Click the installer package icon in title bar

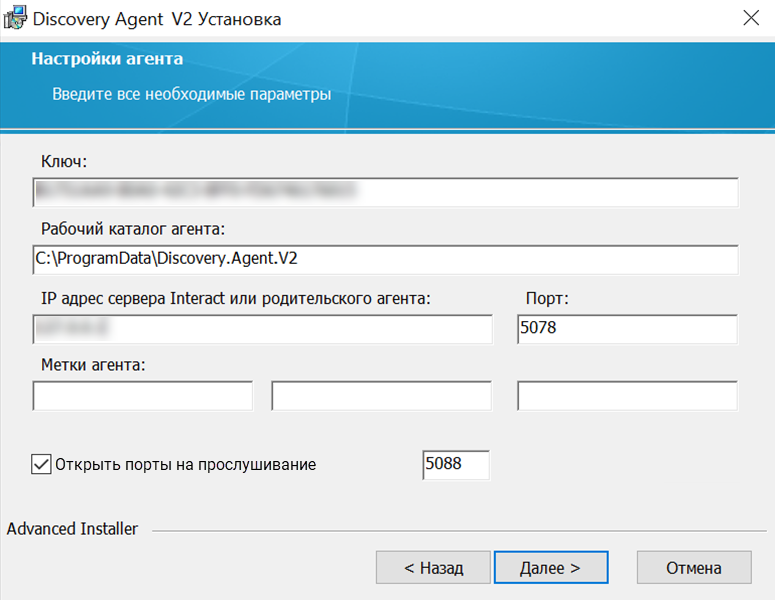pos(15,18)
